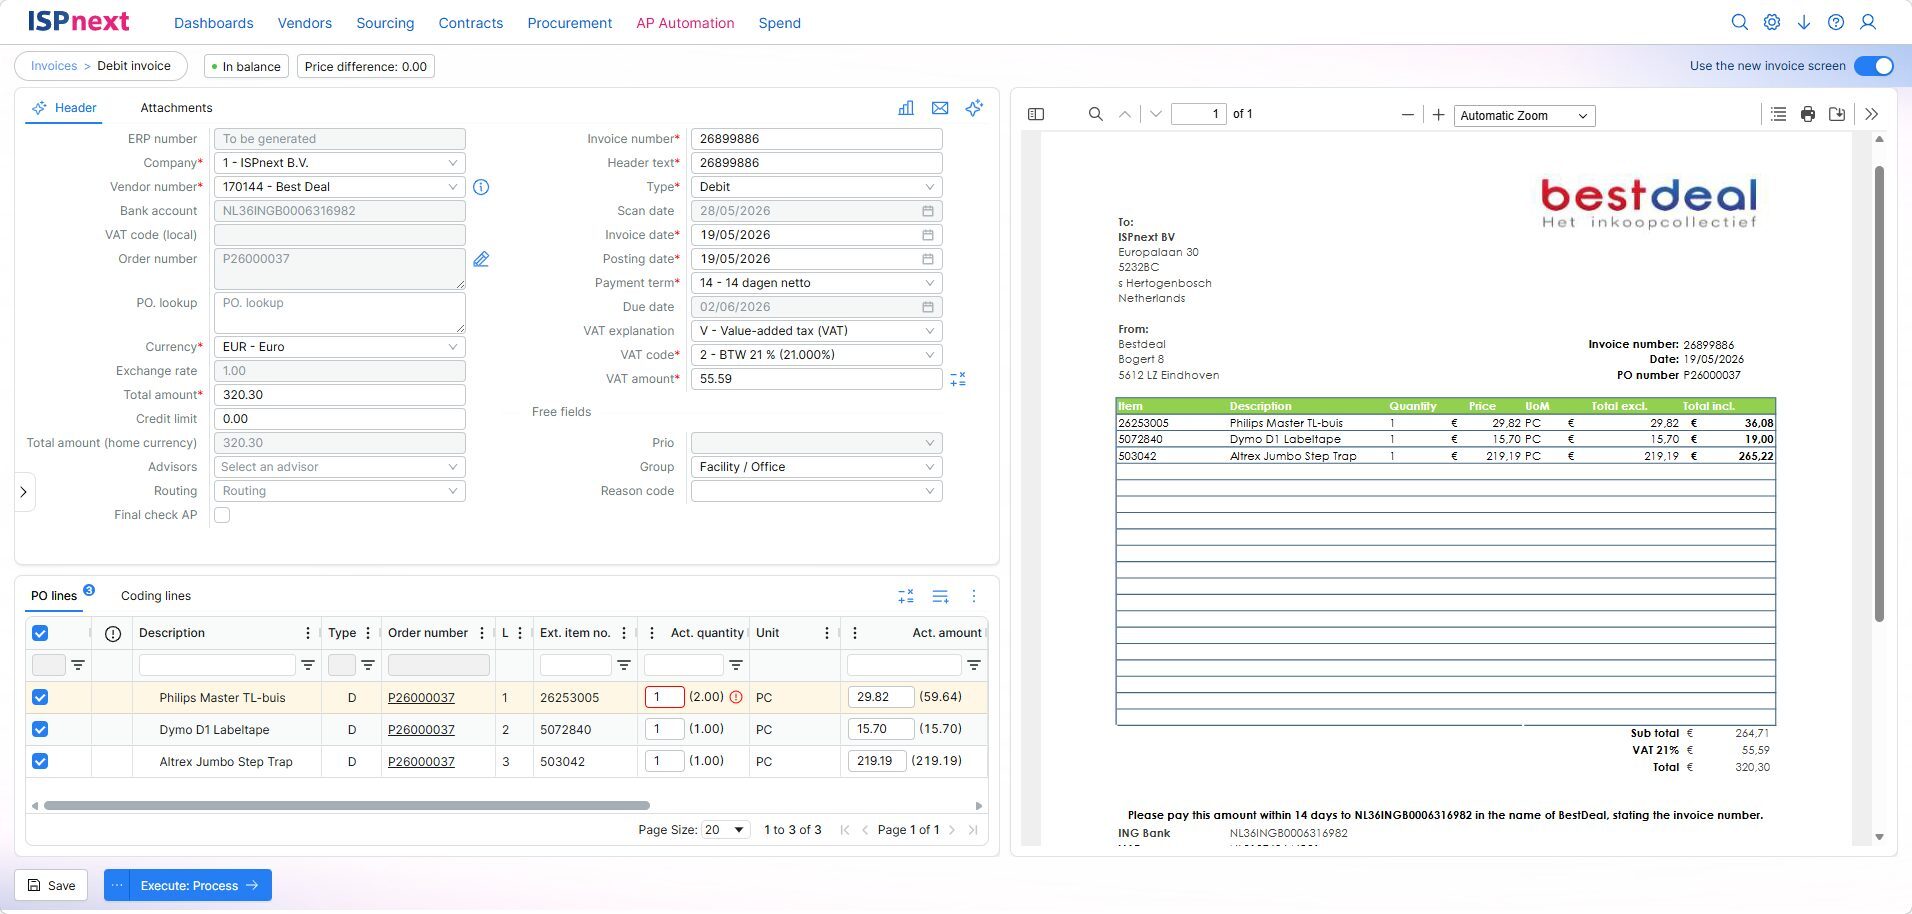Toggle the PDF viewer sidebar
The image size is (1912, 914).
coord(1036,115)
